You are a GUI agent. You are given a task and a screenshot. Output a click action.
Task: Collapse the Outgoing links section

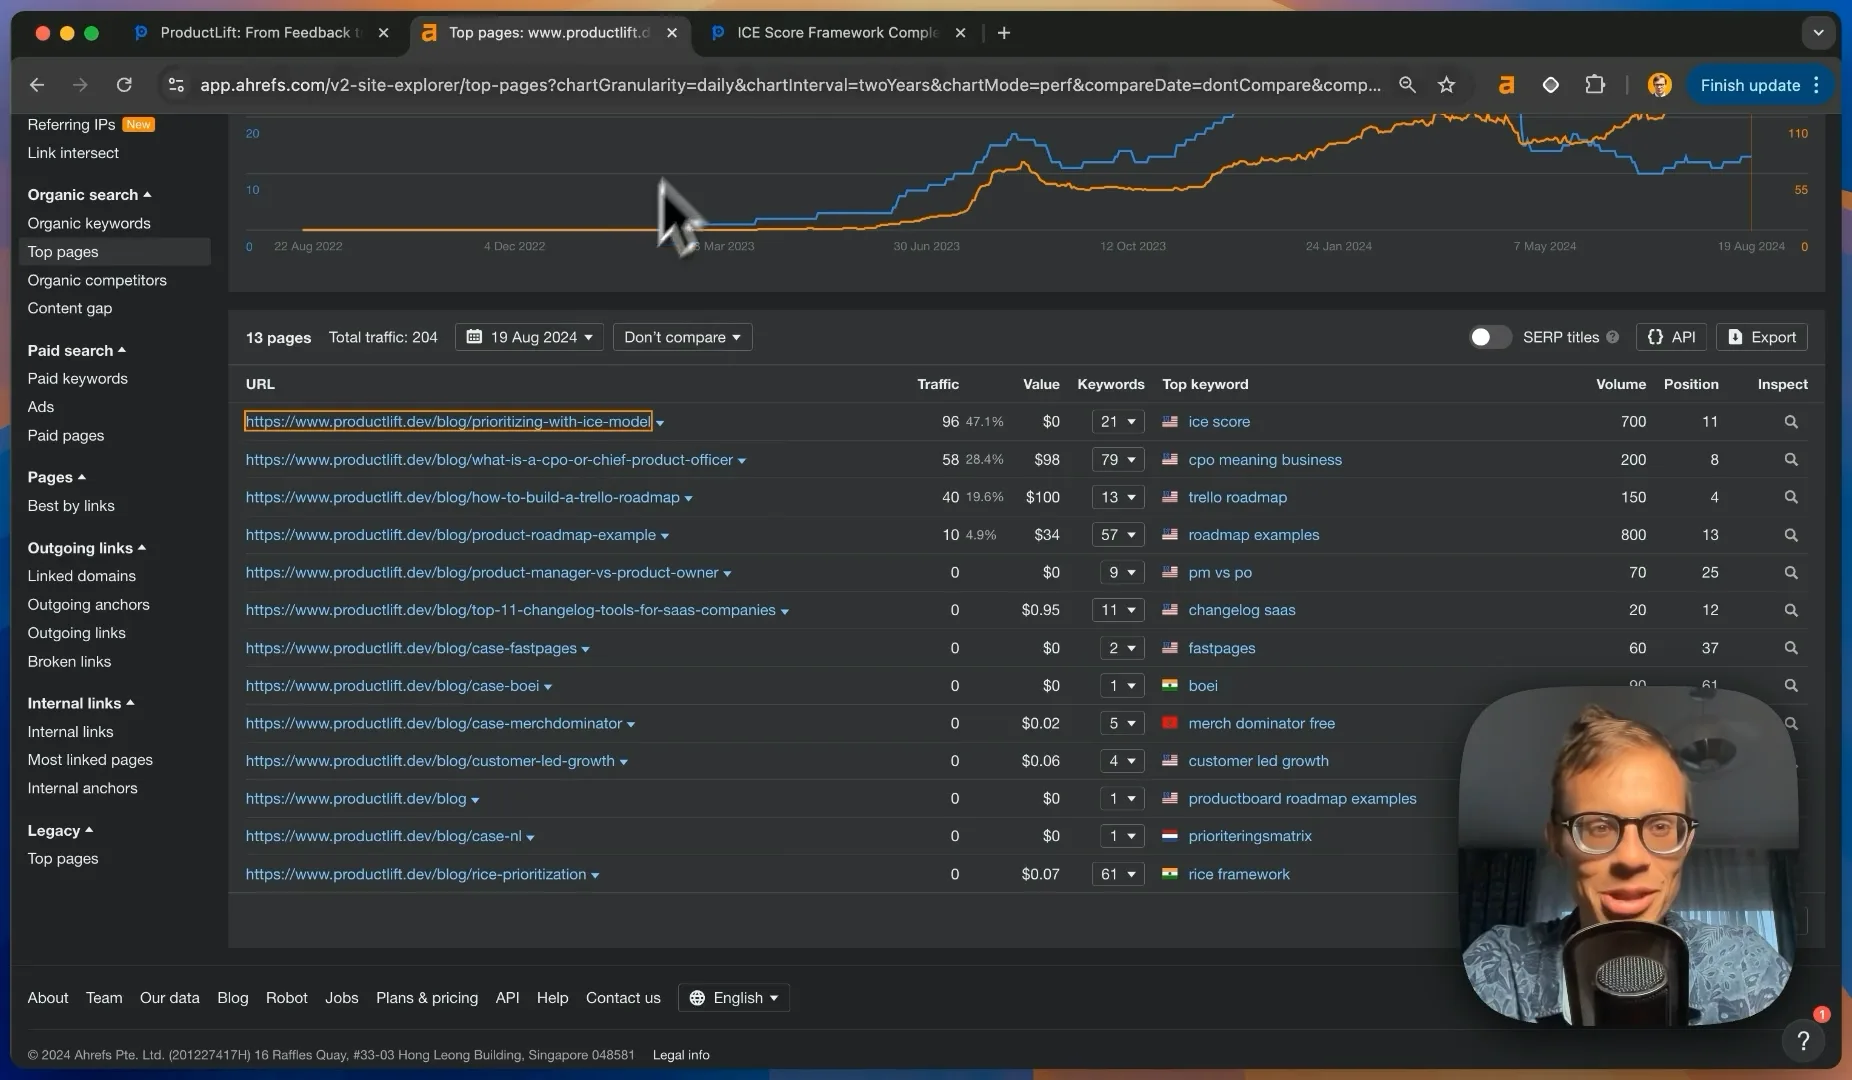86,548
